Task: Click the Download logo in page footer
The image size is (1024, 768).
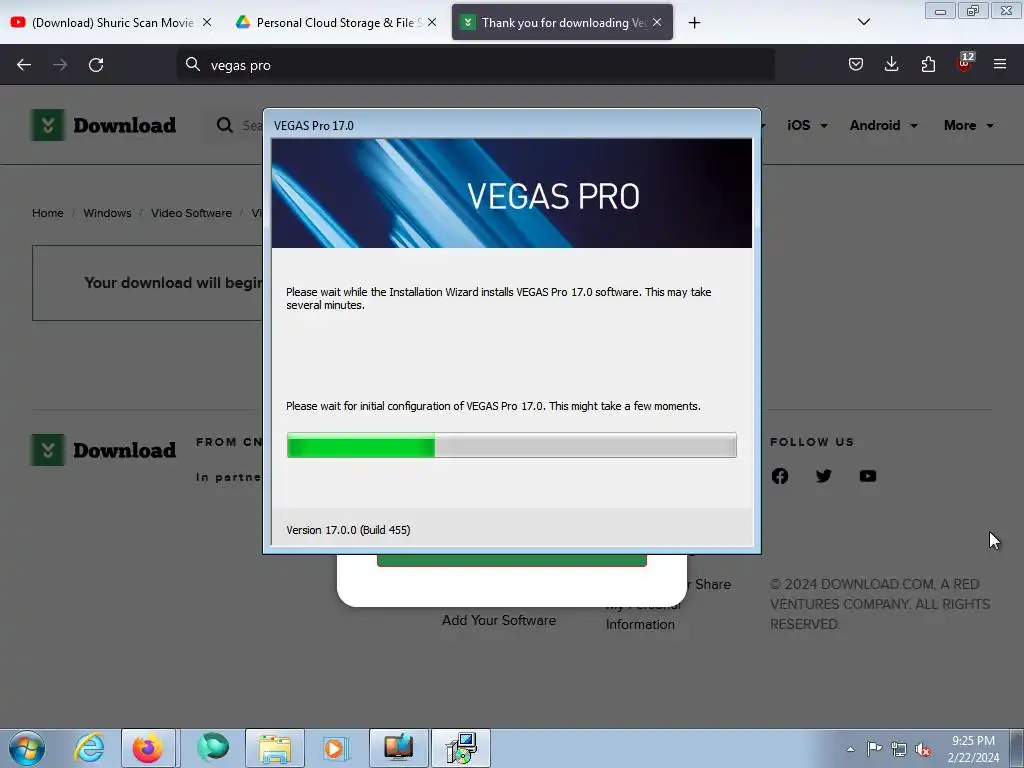Action: [x=104, y=450]
